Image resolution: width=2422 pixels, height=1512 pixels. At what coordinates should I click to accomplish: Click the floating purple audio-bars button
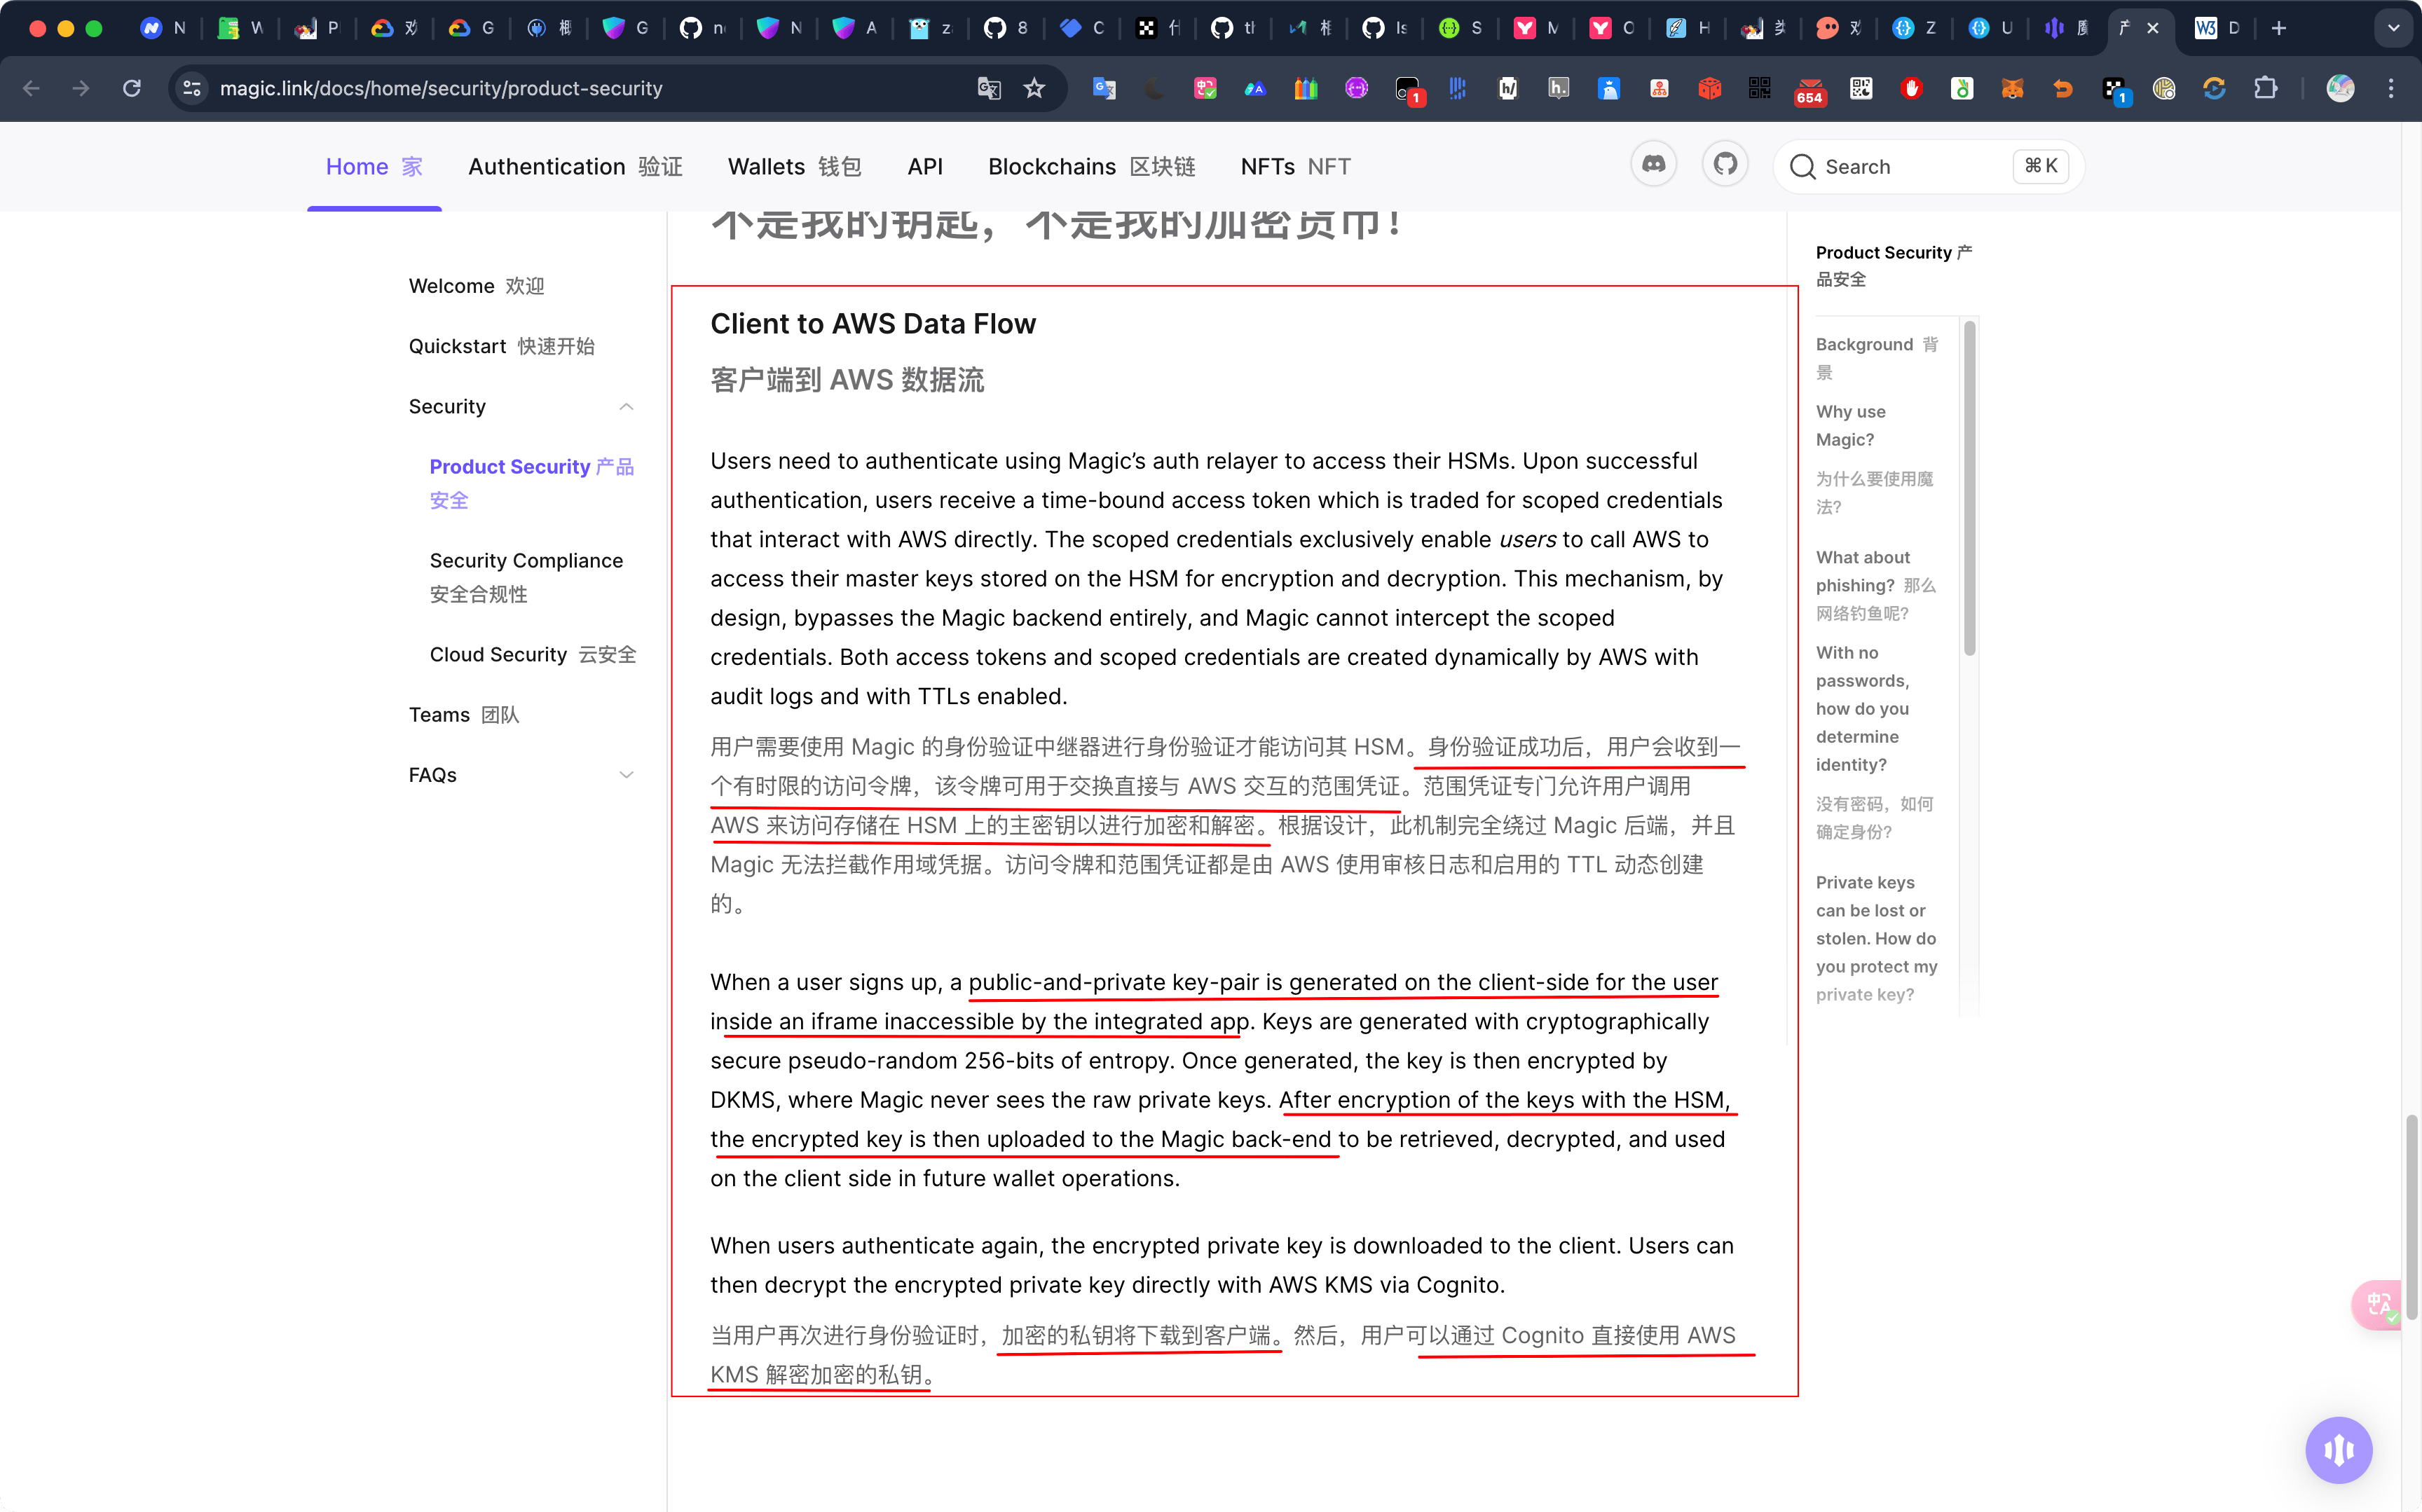point(2338,1449)
